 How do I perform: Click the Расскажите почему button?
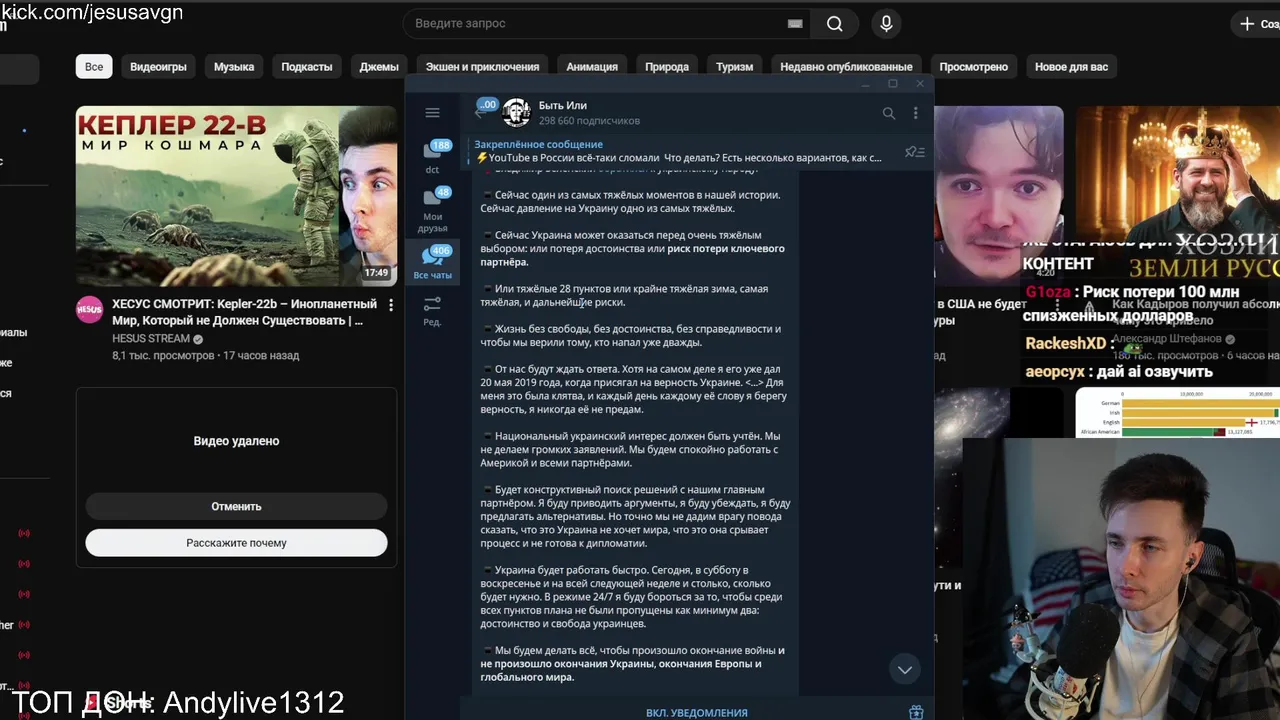click(x=236, y=543)
